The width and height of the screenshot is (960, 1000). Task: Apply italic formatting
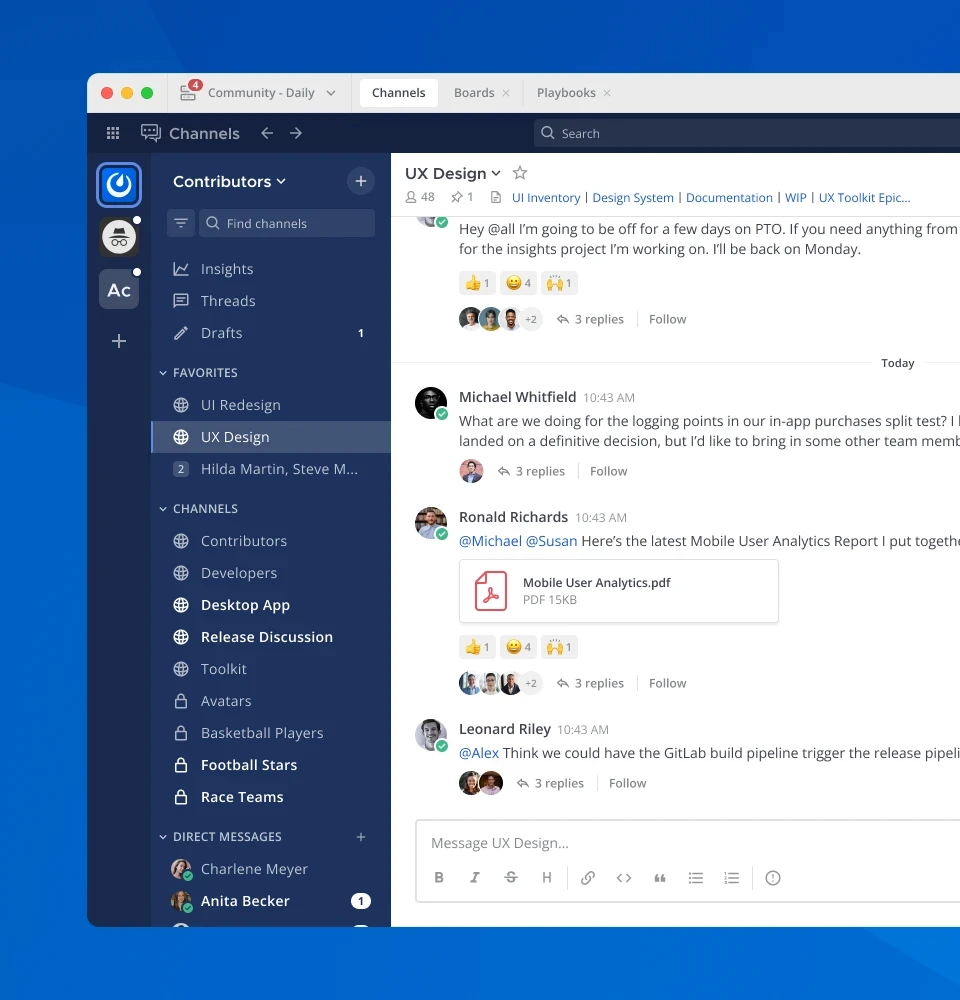click(475, 878)
